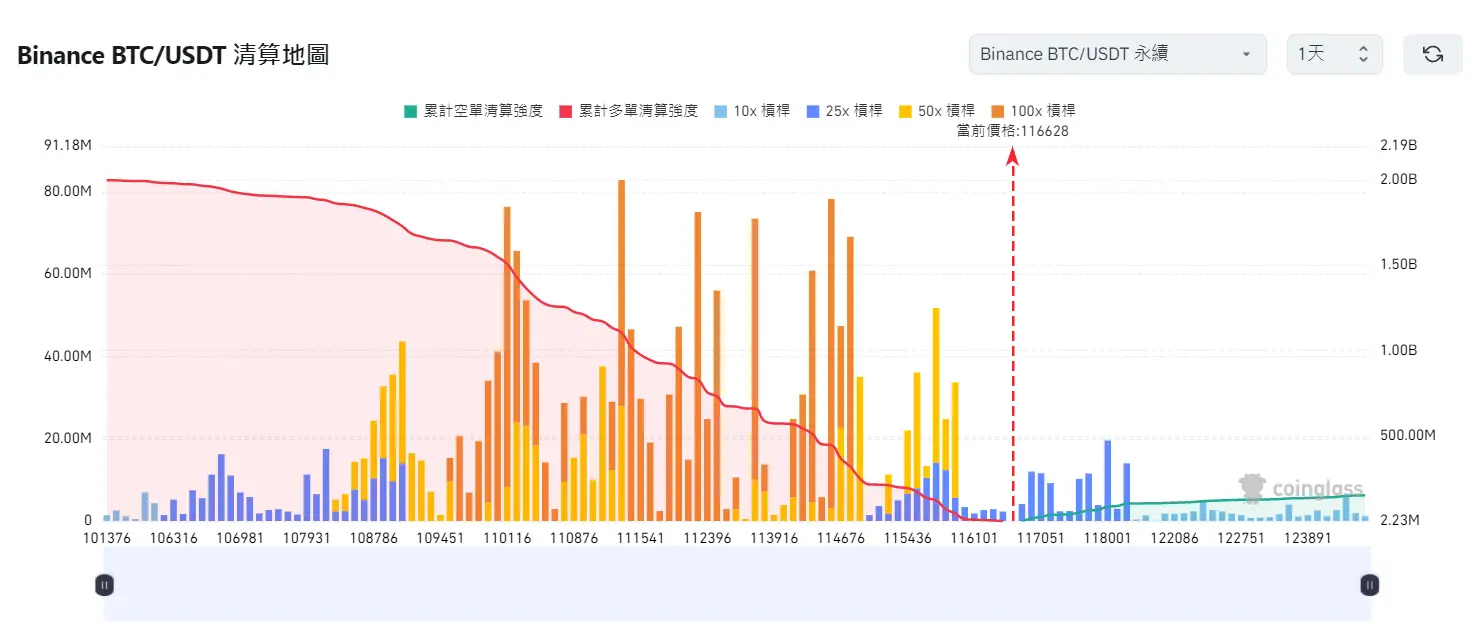Click left axis value 20.00M

[68, 438]
